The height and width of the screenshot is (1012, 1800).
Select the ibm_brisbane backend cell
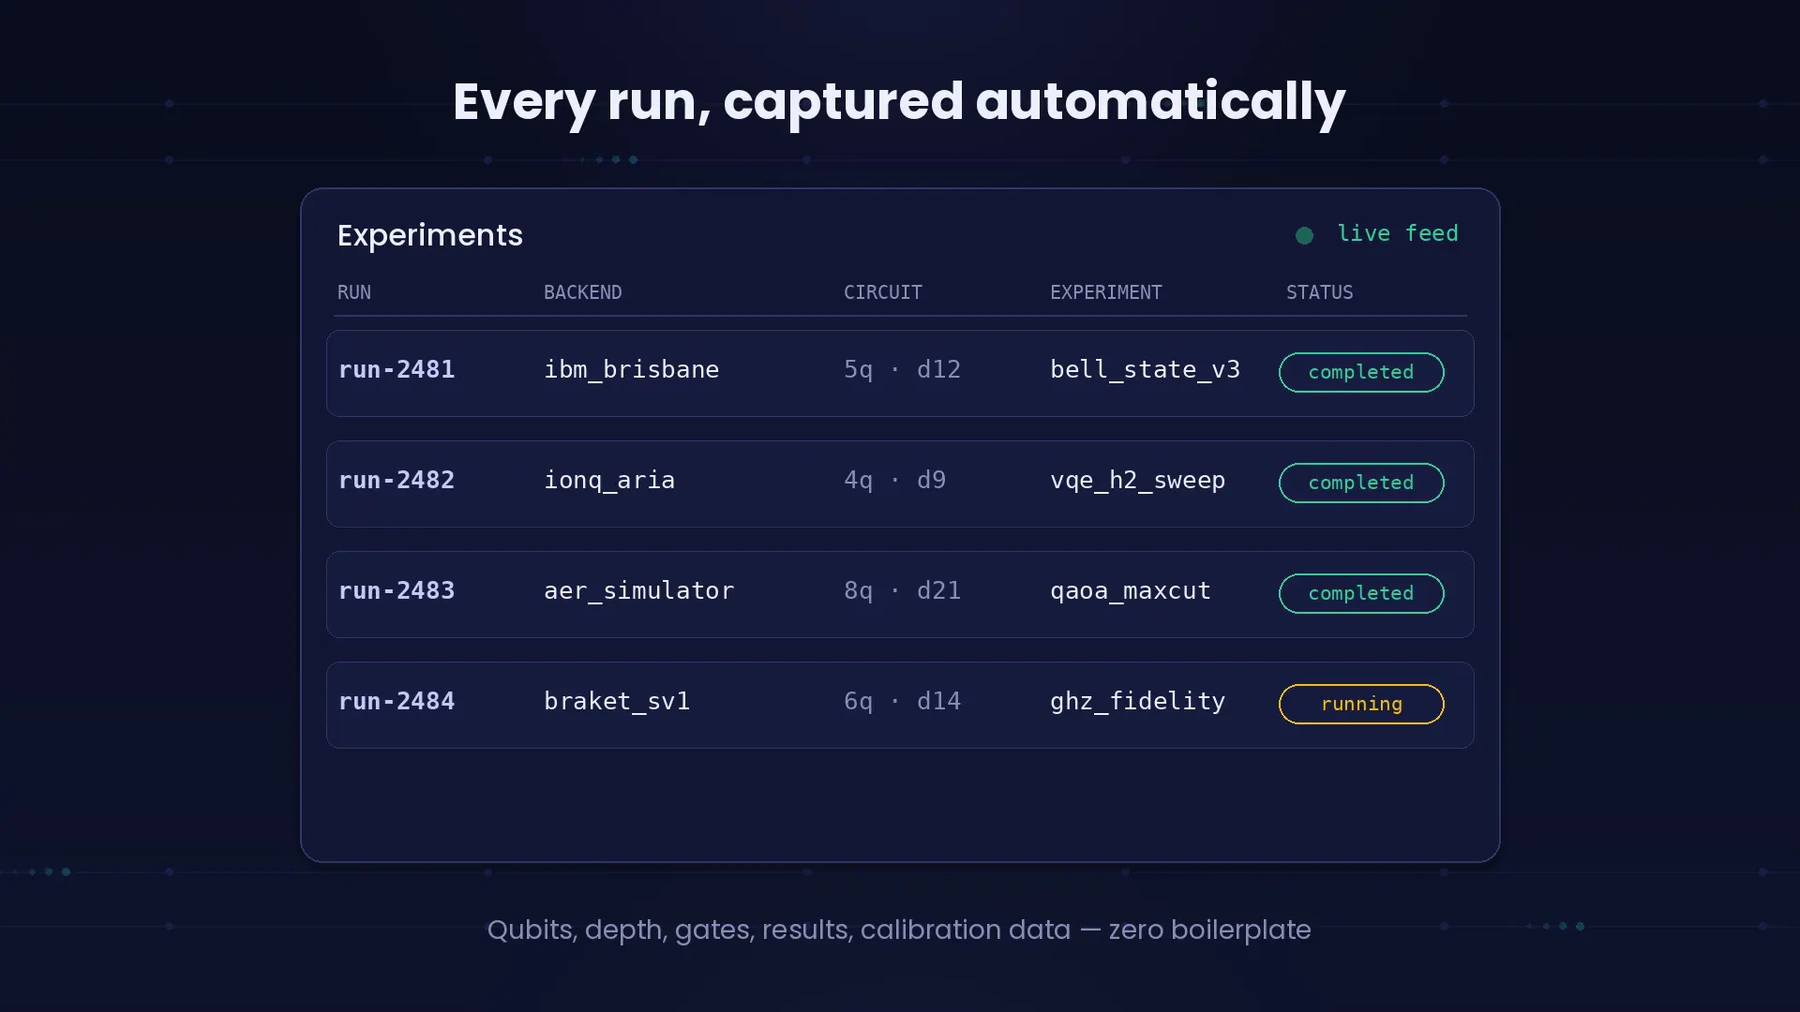point(632,370)
